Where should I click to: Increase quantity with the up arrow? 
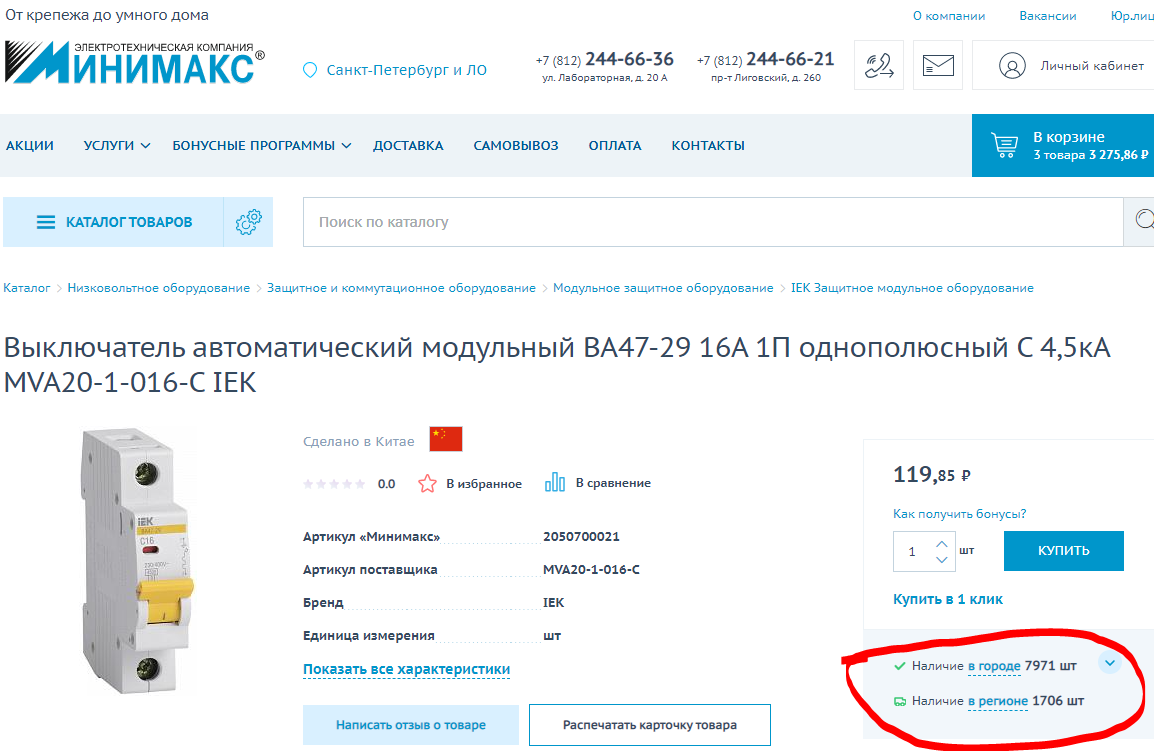(941, 543)
